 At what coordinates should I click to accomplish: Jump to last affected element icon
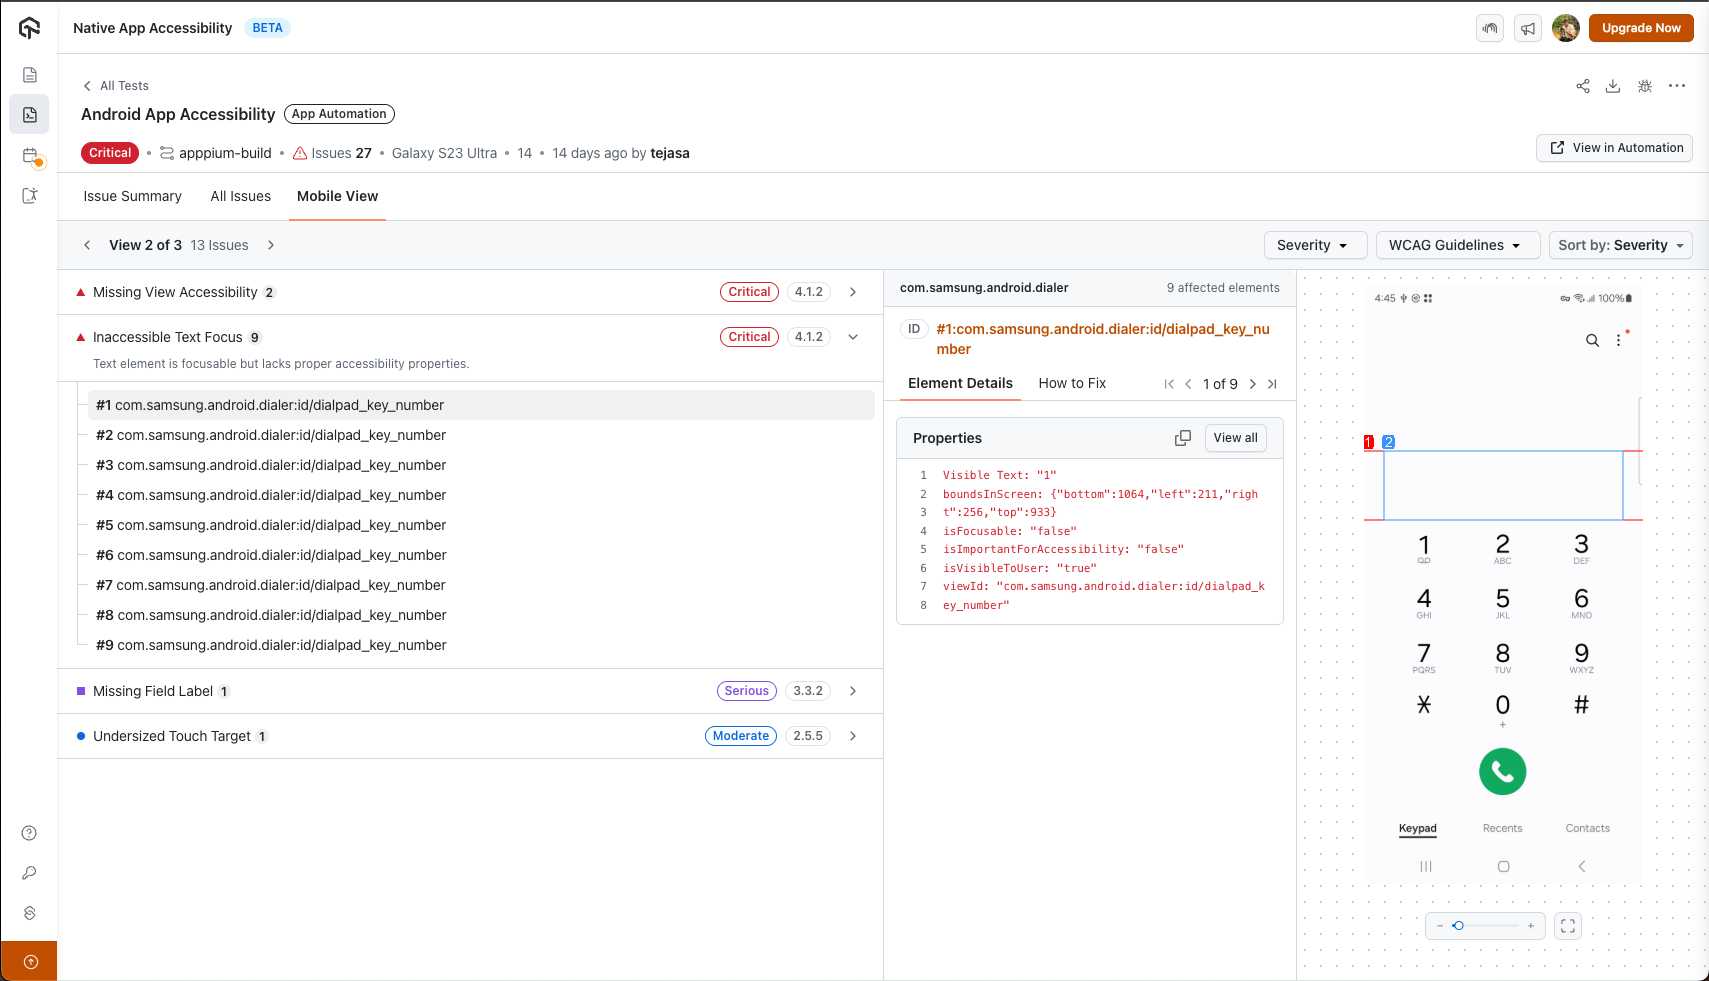click(x=1272, y=384)
